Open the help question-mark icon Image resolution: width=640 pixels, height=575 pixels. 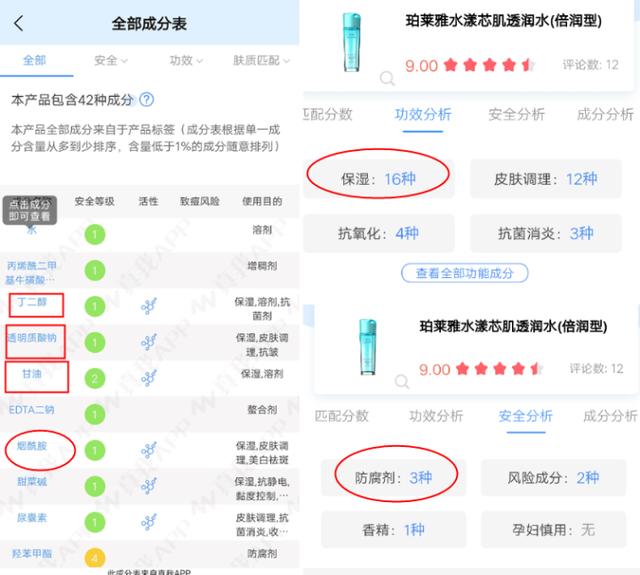[147, 99]
